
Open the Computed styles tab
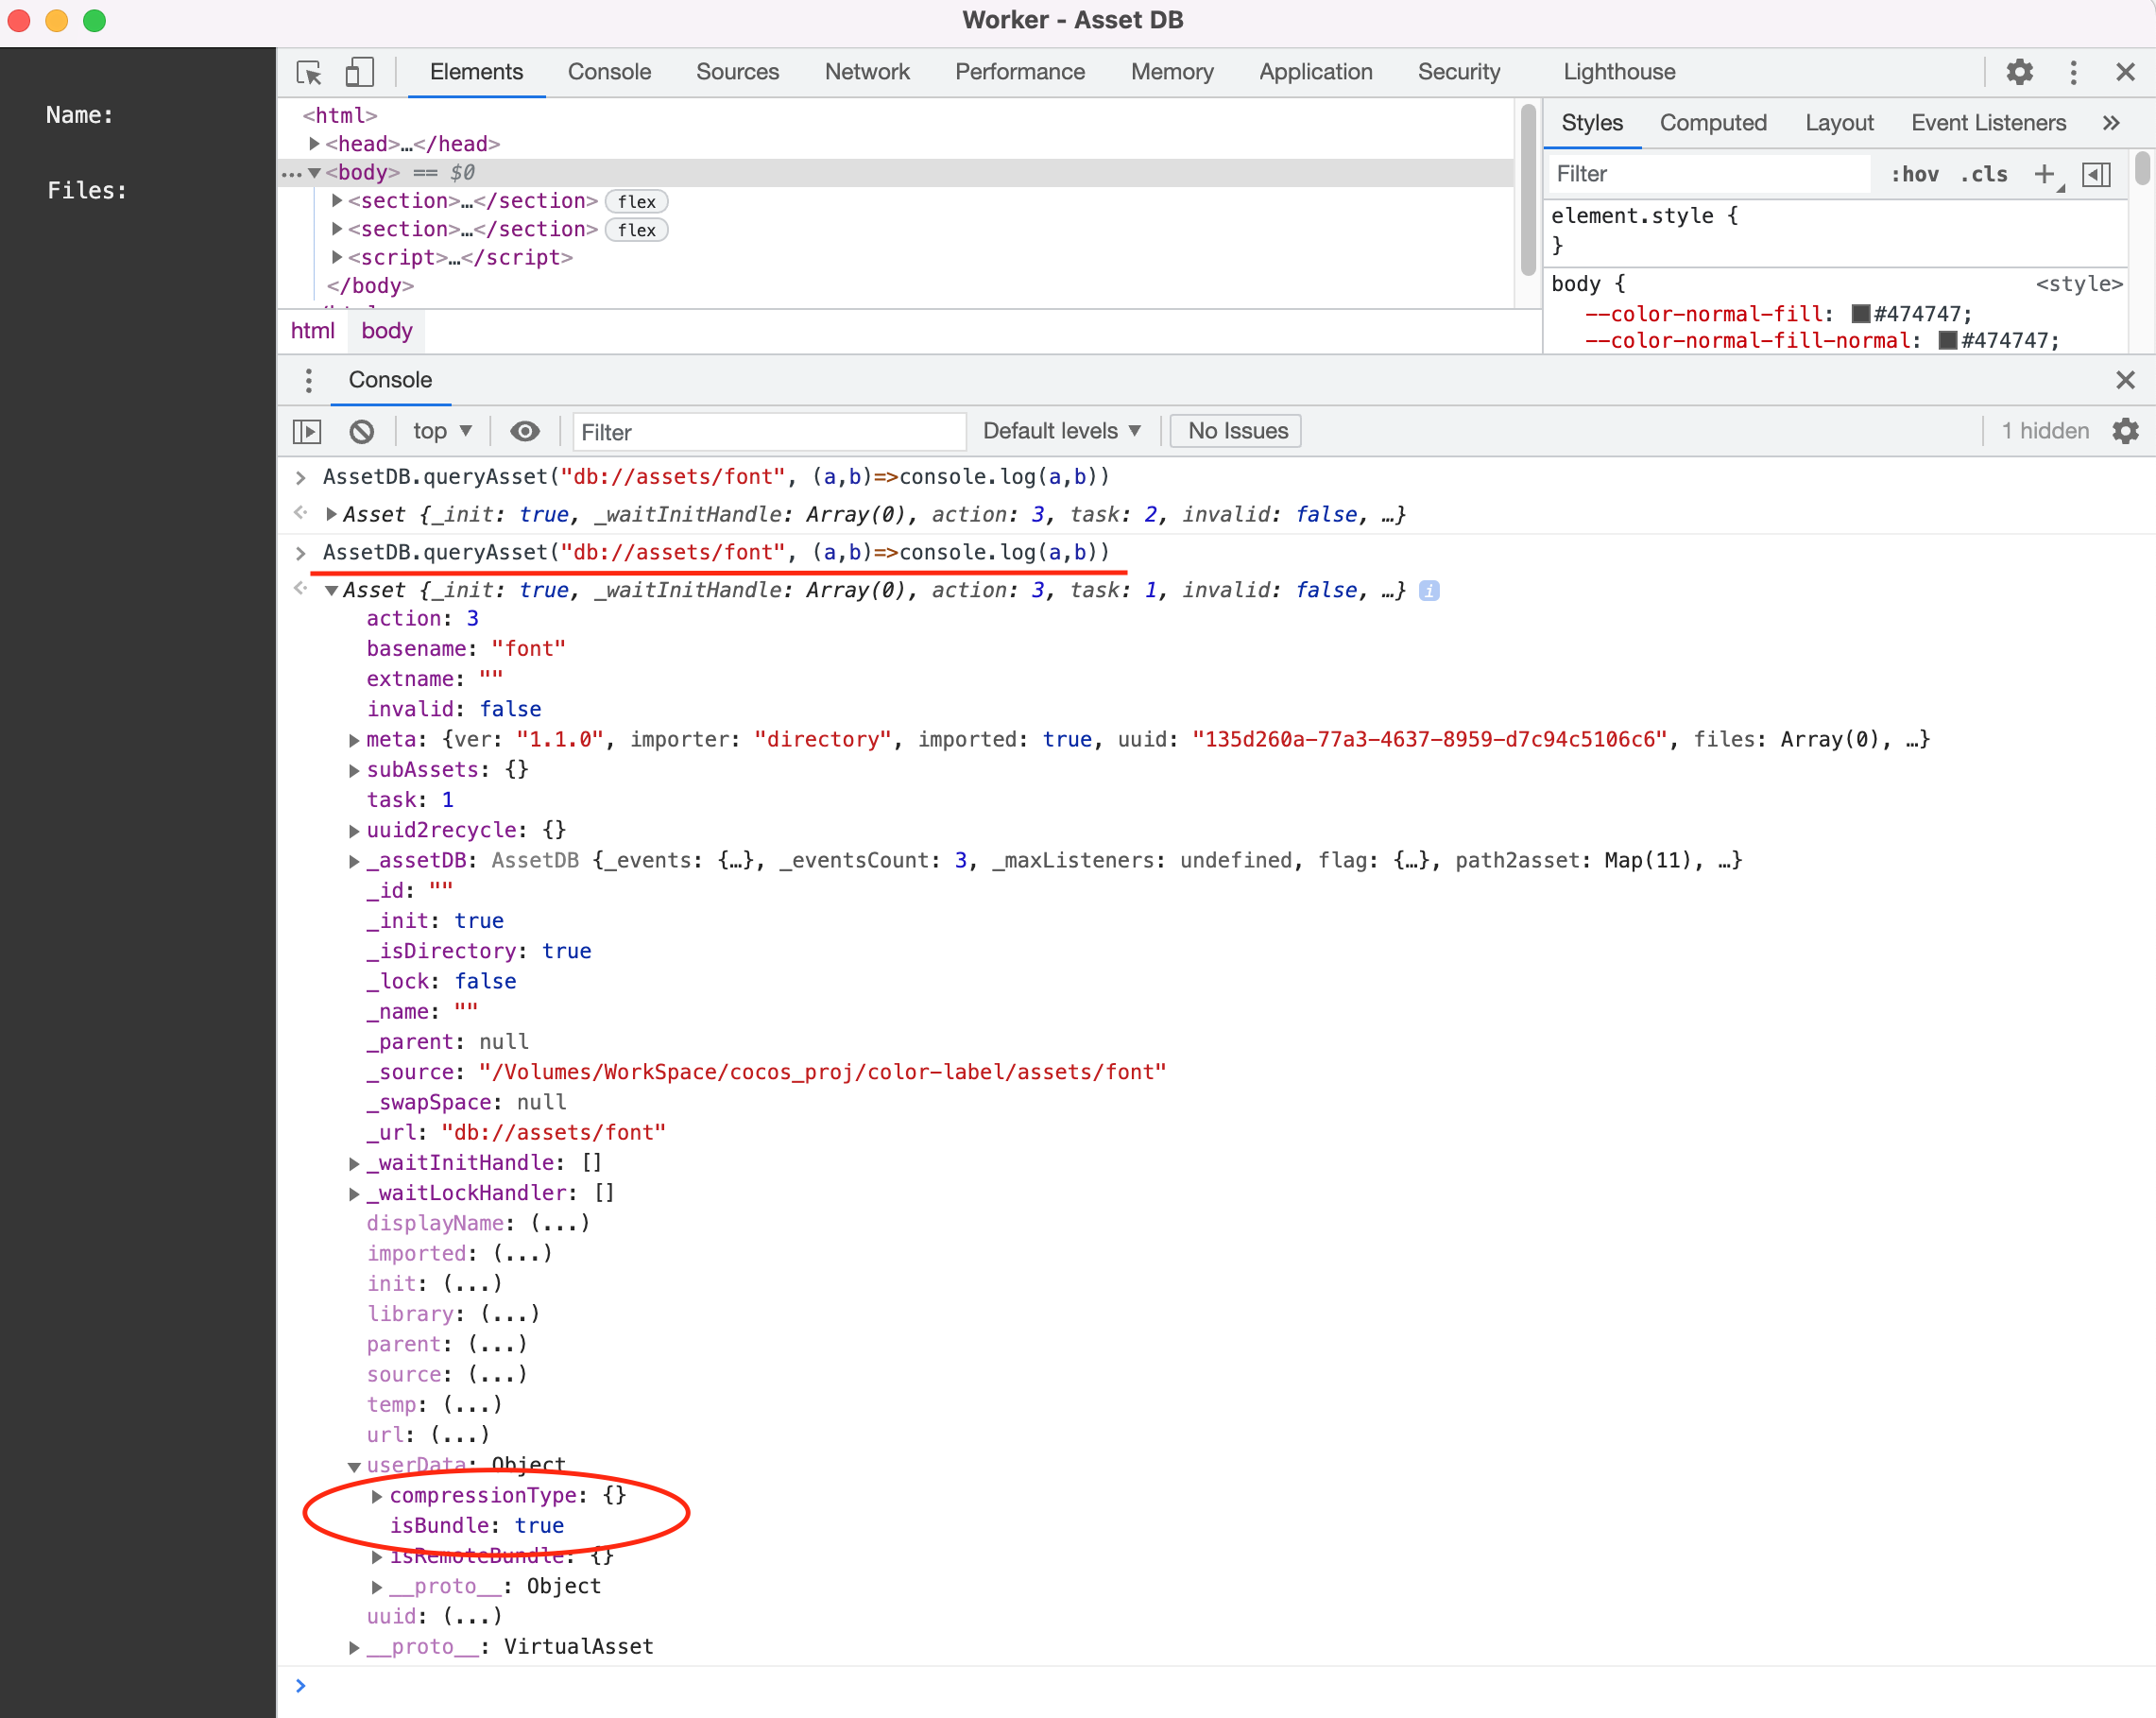[x=1712, y=123]
